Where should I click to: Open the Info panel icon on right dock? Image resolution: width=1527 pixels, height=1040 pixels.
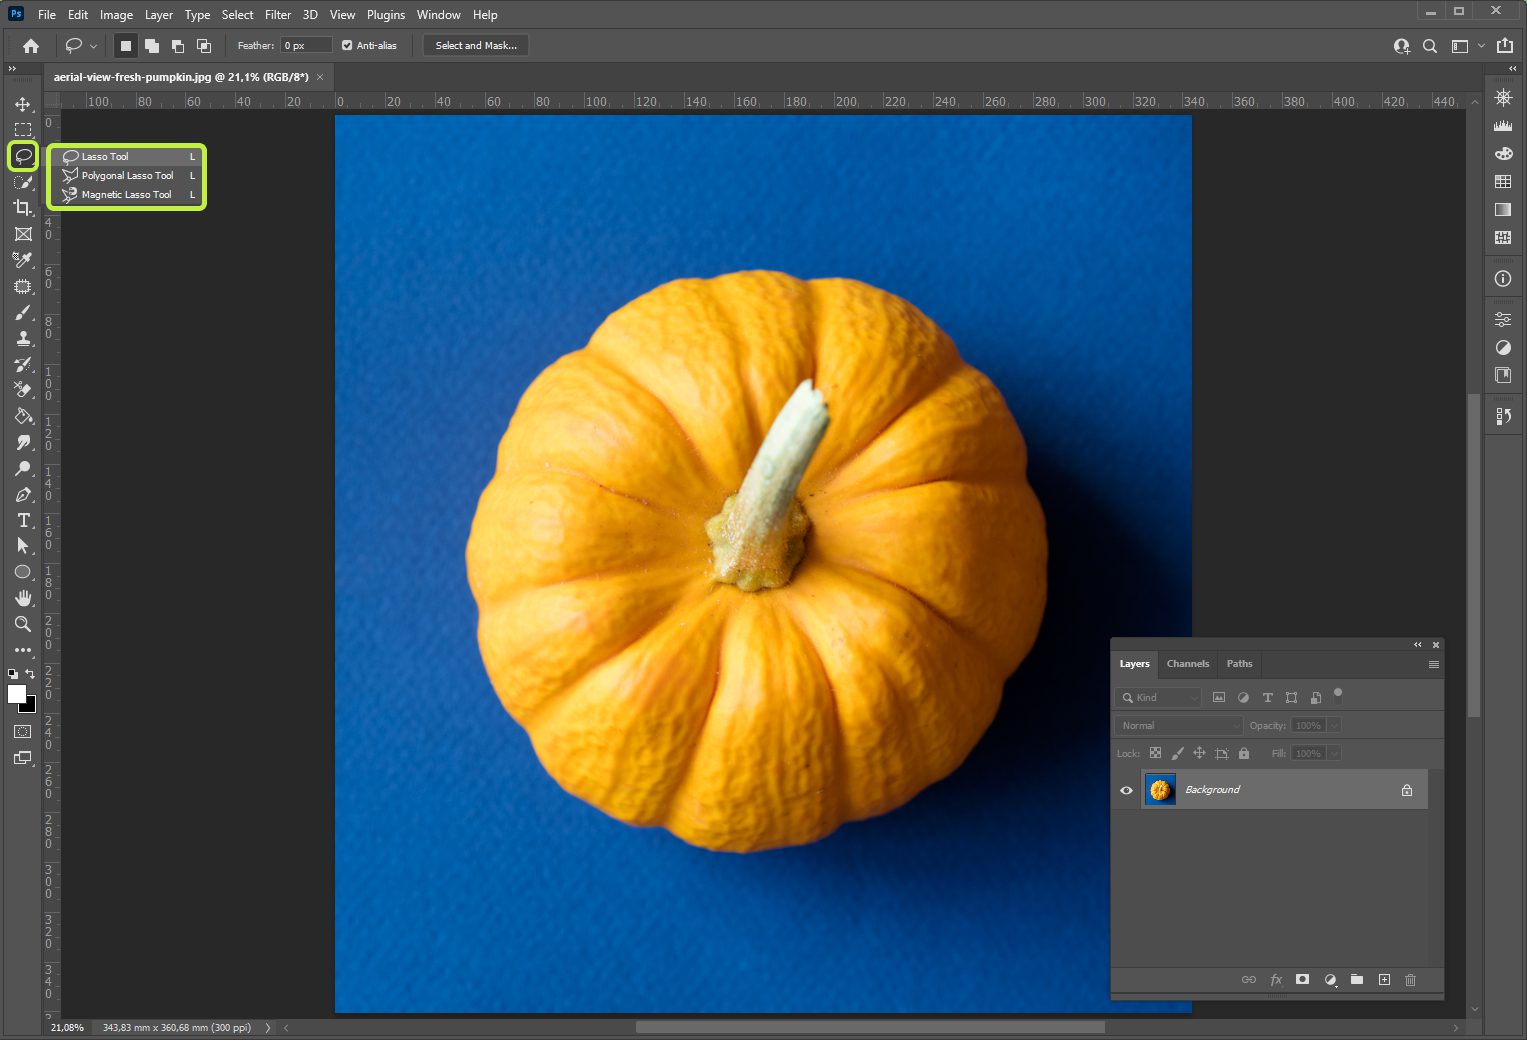(1503, 279)
